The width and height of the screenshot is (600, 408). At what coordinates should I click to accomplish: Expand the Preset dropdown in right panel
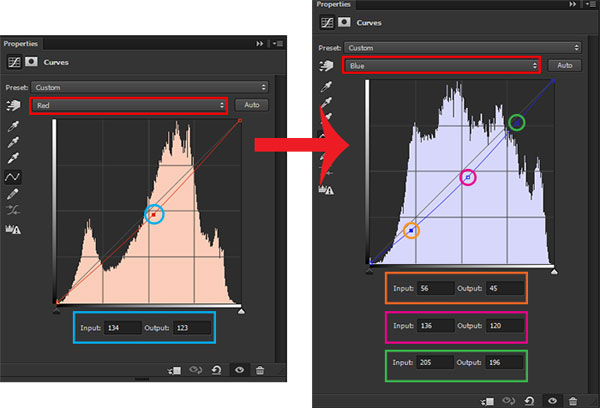tap(462, 47)
